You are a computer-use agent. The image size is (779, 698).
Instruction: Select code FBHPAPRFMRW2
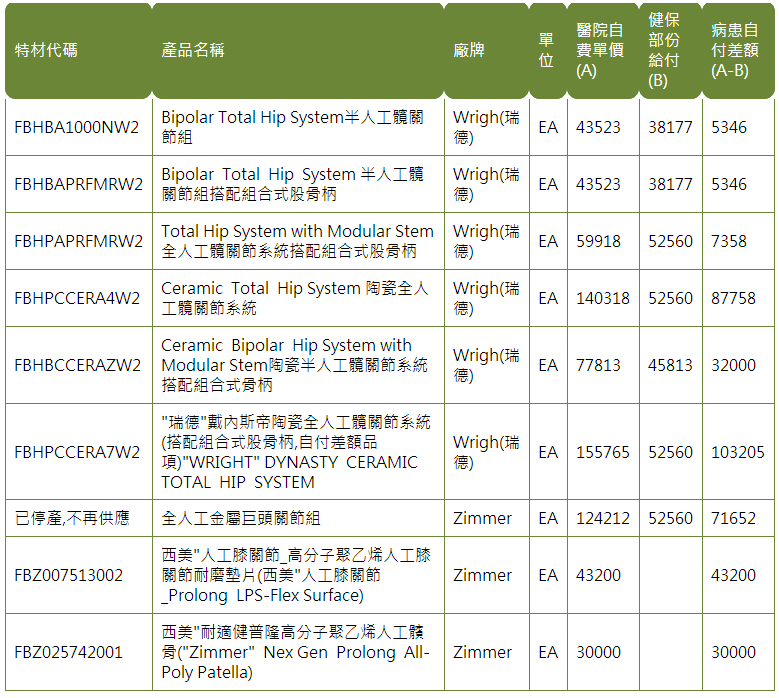coord(78,241)
